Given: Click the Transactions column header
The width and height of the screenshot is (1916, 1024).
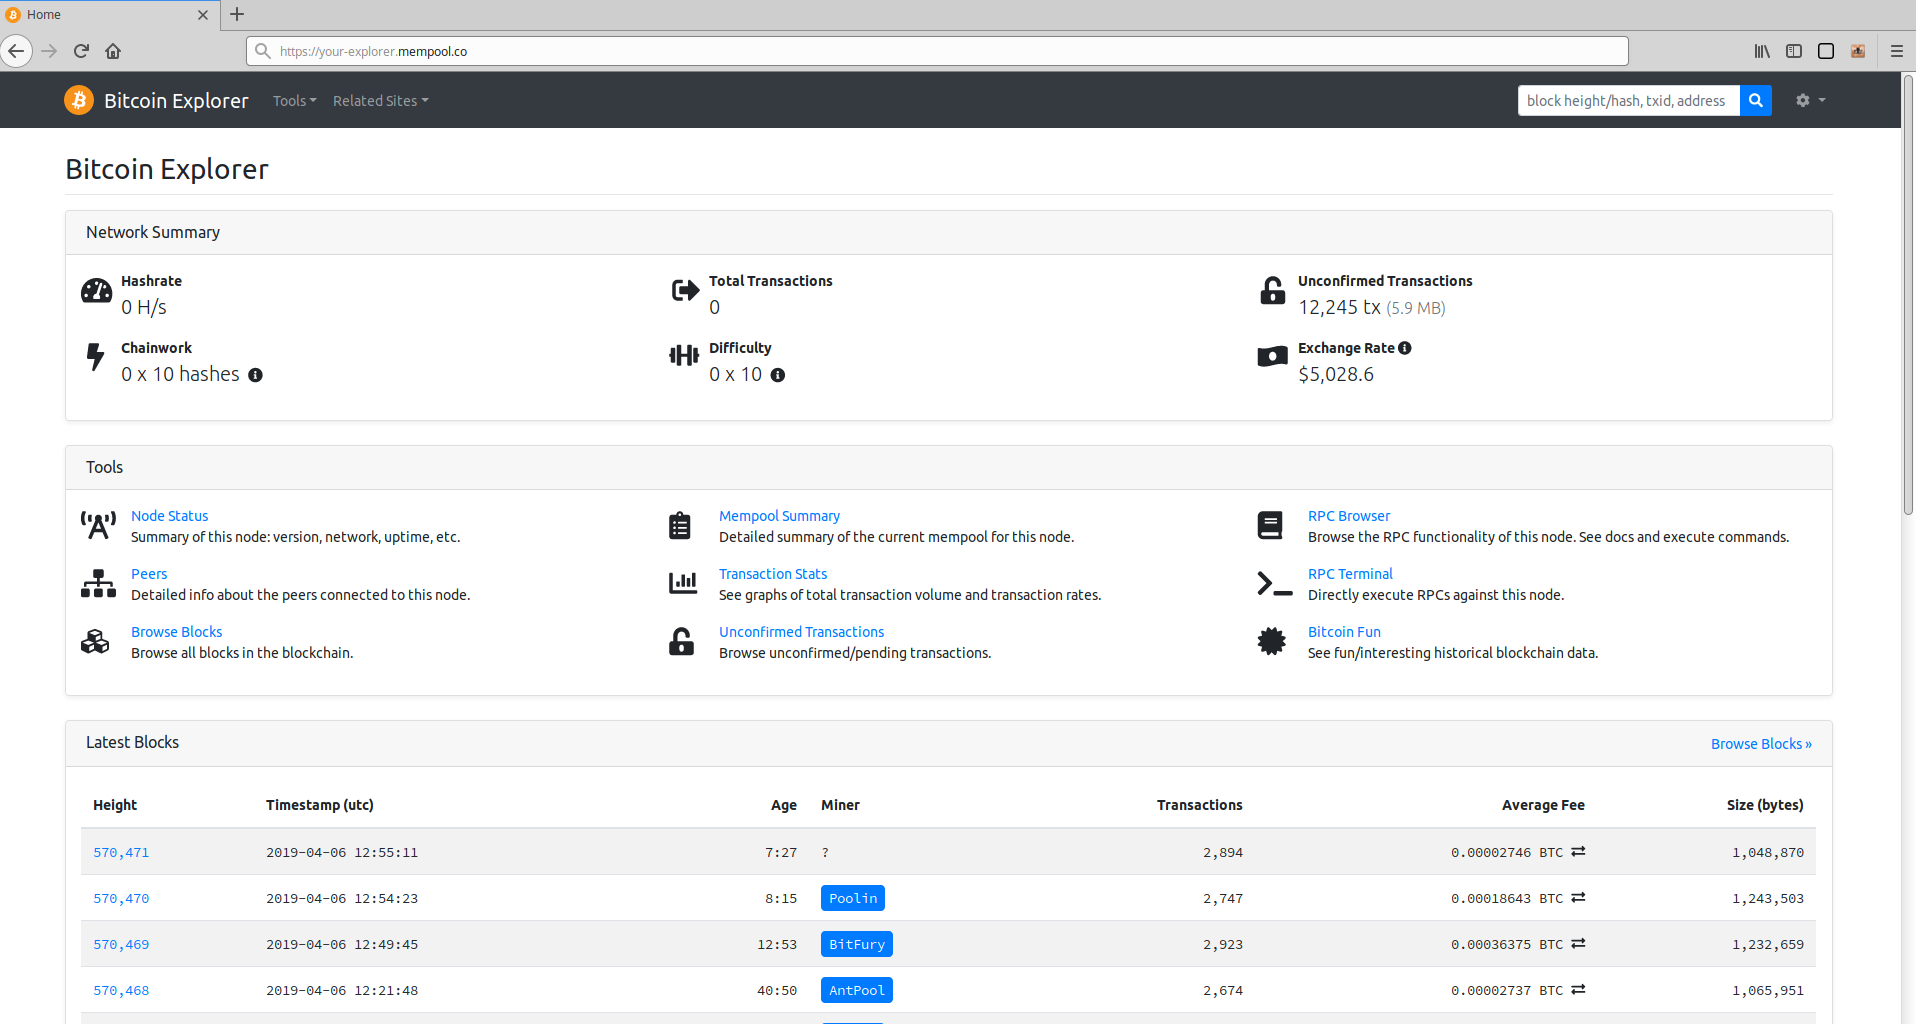Looking at the screenshot, I should coord(1199,805).
